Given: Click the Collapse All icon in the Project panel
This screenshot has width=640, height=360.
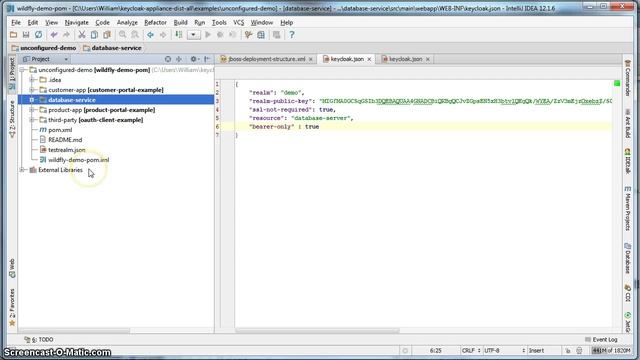Looking at the screenshot, I should click(179, 59).
